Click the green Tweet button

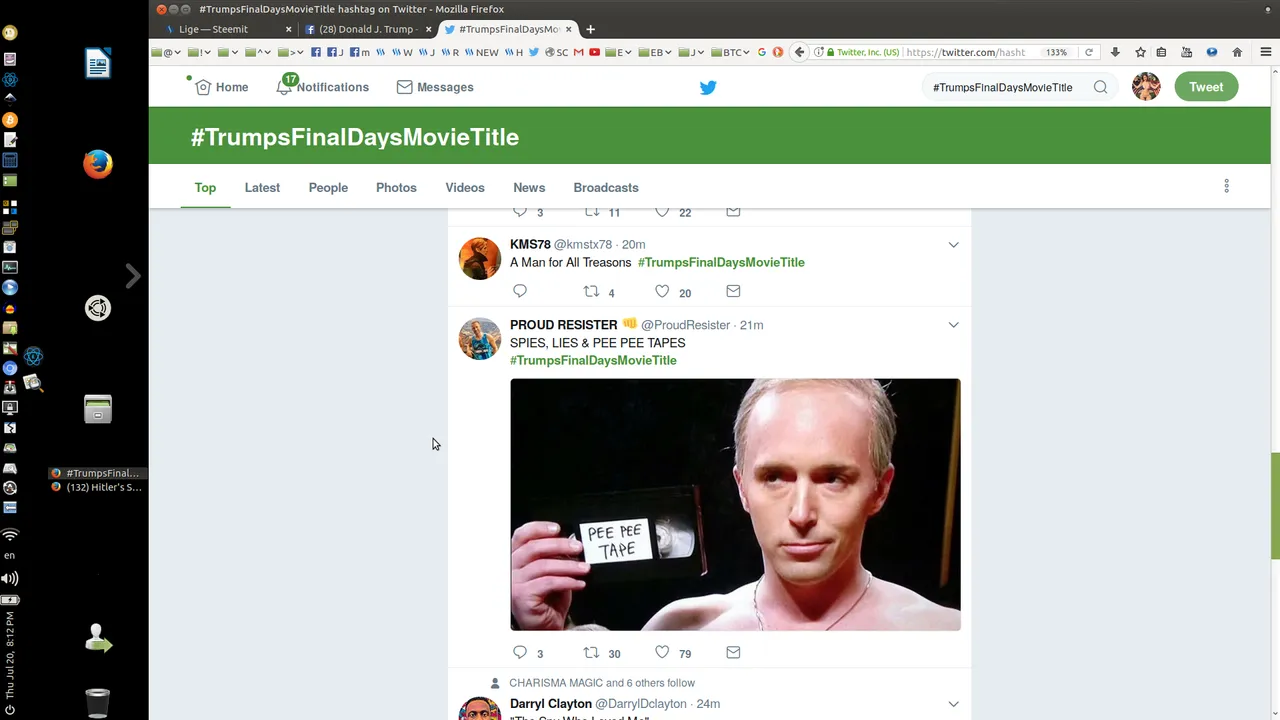1206,87
